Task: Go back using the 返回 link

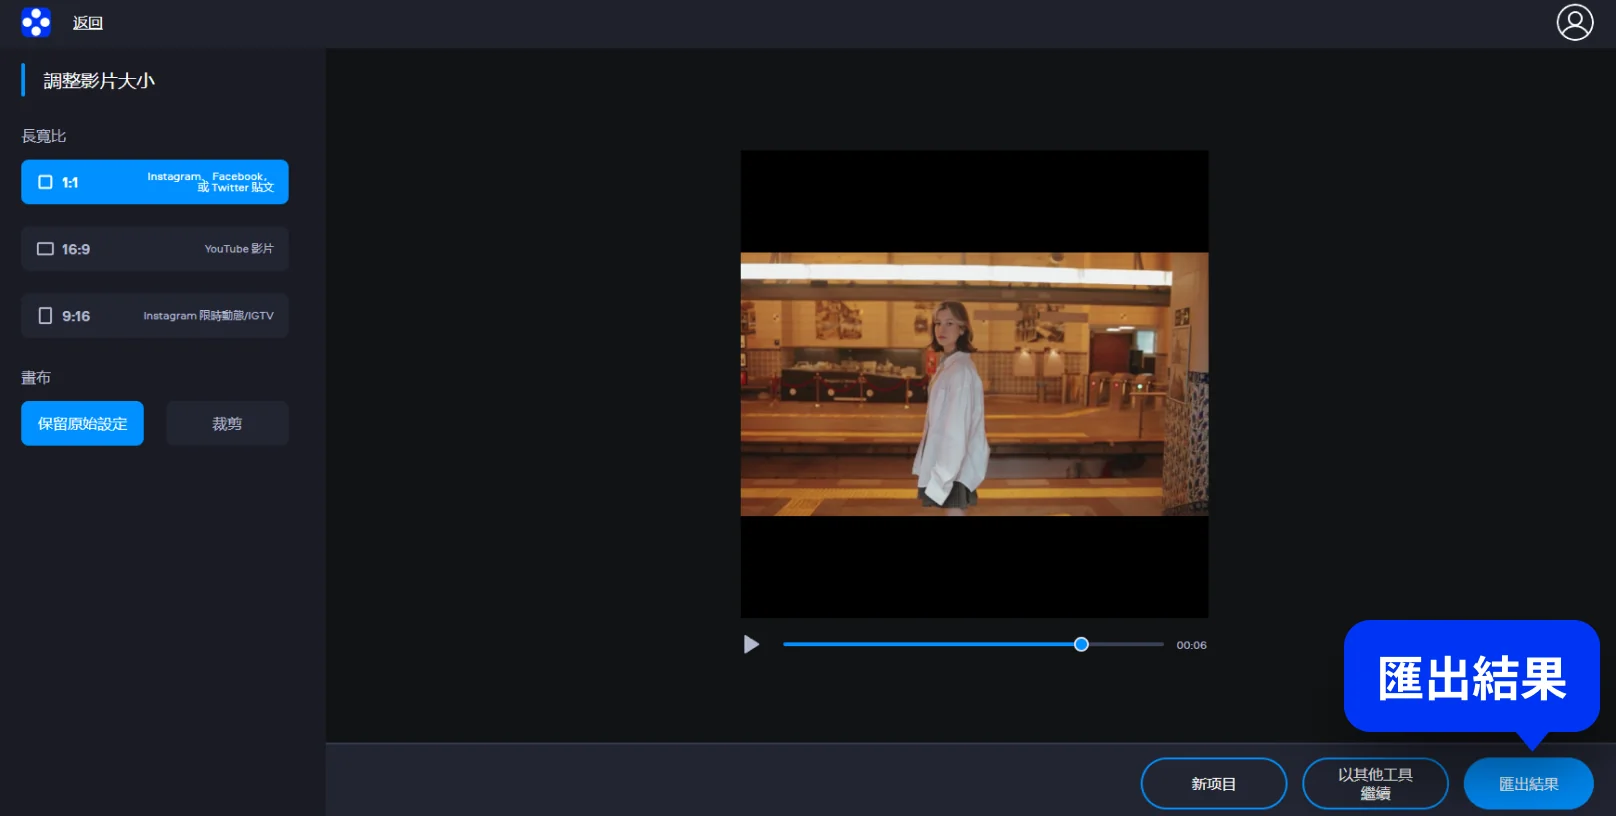Action: 88,23
